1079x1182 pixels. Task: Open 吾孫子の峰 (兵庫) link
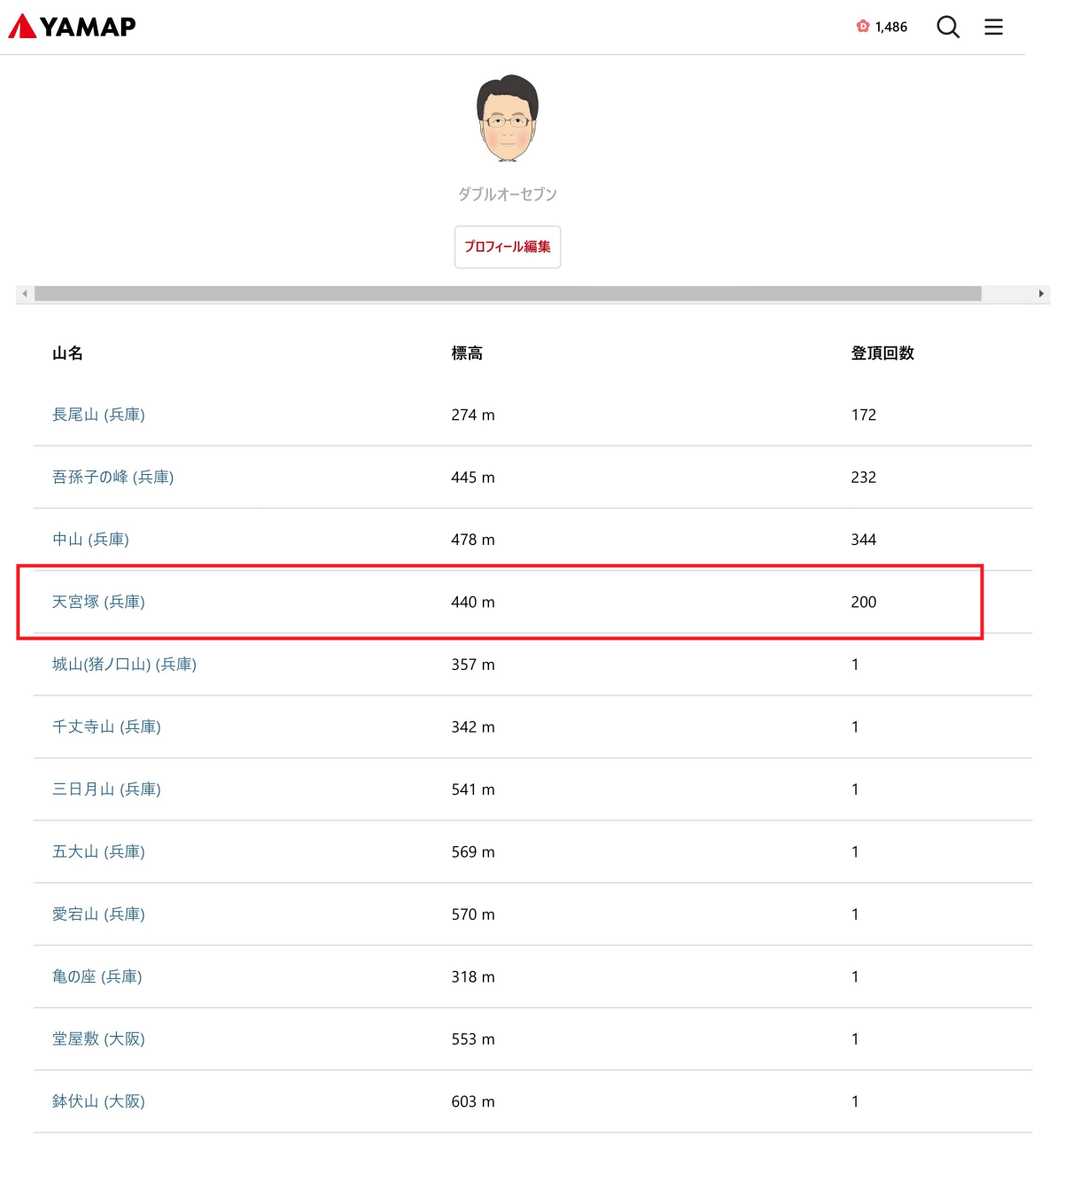click(113, 477)
